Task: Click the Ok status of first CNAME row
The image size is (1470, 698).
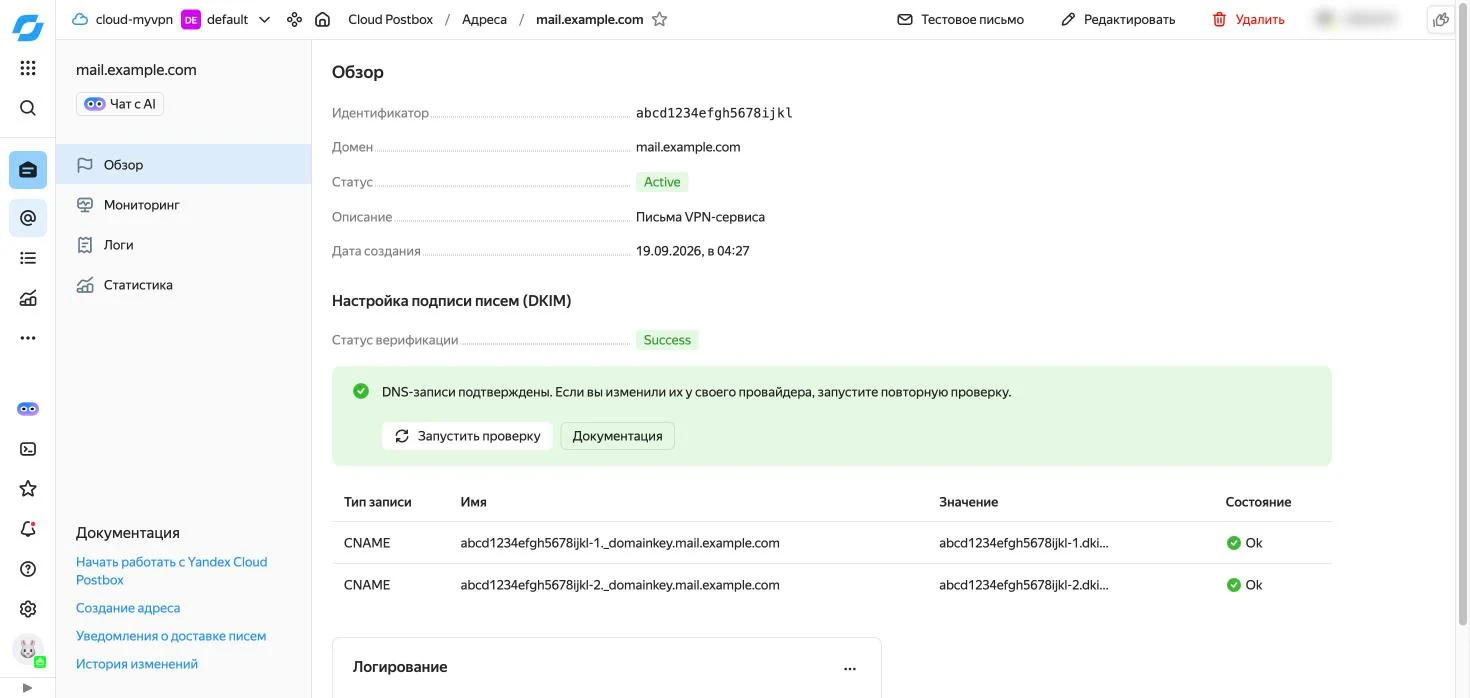Action: (1244, 543)
